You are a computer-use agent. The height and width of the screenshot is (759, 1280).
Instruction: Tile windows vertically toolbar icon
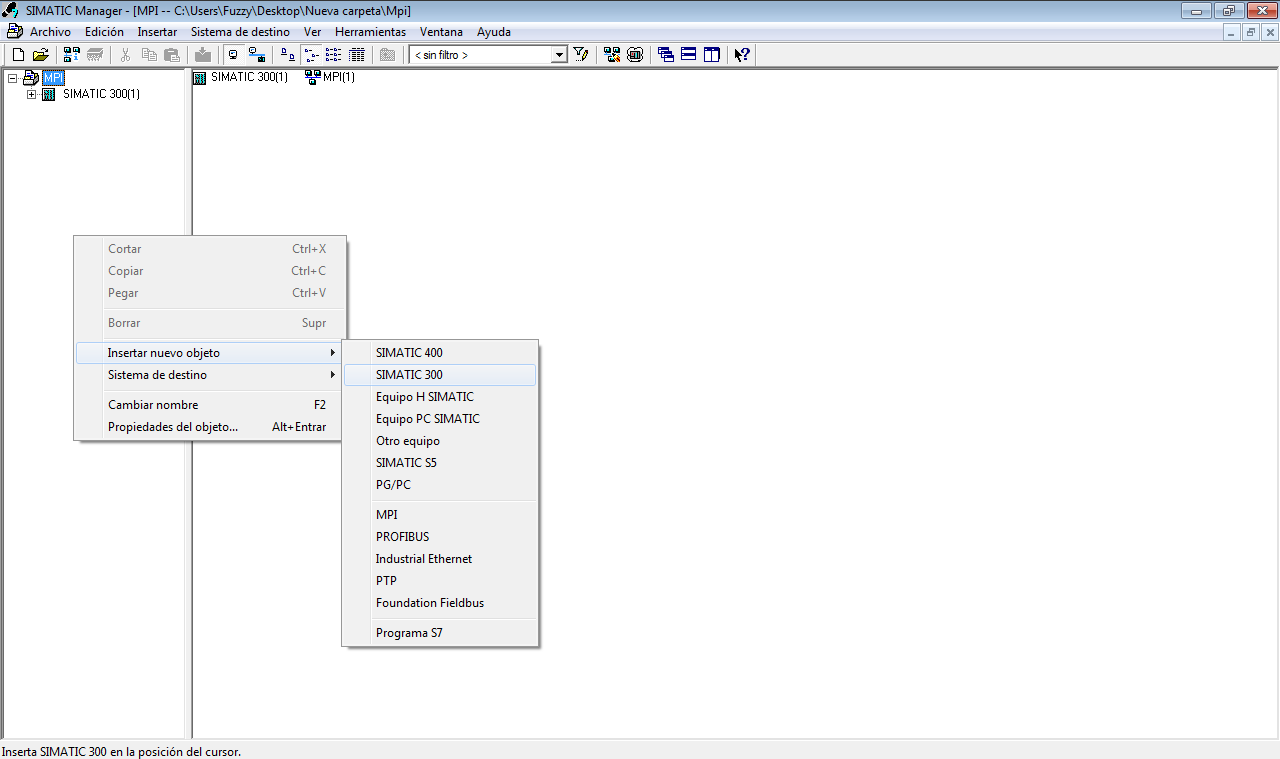(x=712, y=55)
